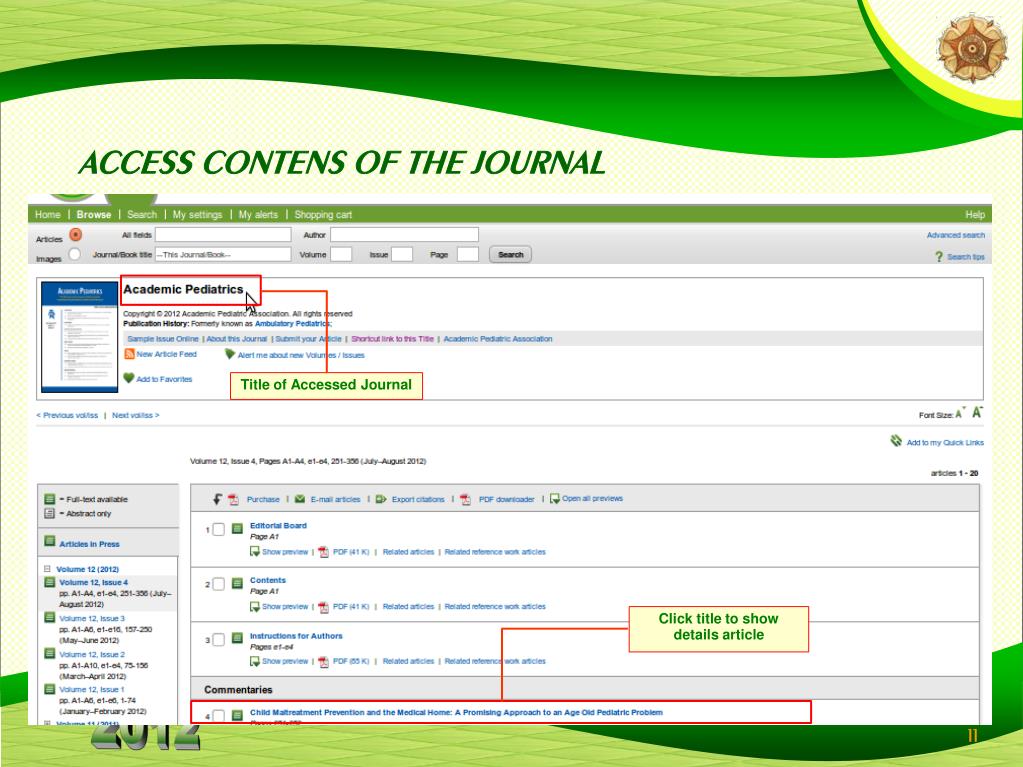Select Volume 12, Issue 2 in sidebar
1023x767 pixels.
coord(92,654)
